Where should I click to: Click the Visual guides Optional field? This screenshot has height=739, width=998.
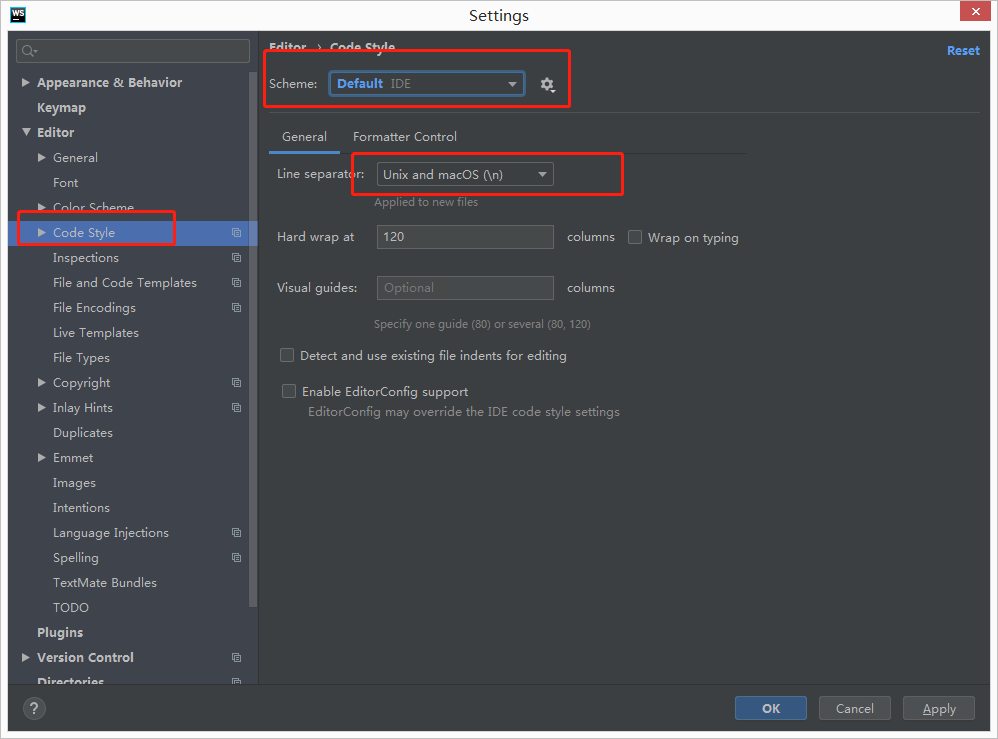tap(465, 288)
